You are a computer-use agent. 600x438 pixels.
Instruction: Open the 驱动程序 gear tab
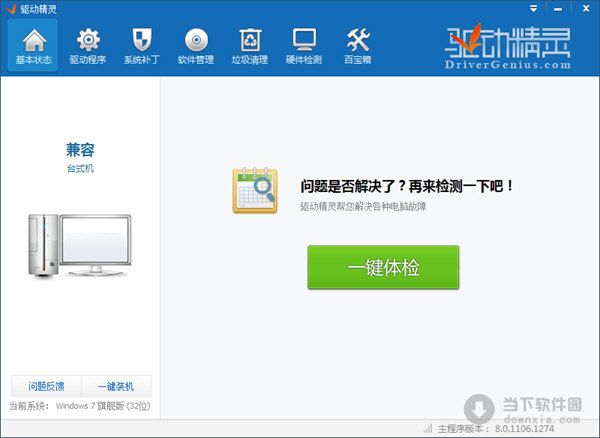pyautogui.click(x=88, y=45)
